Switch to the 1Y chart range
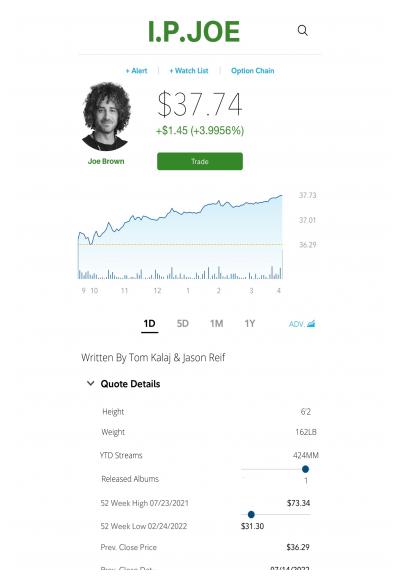 coord(250,324)
